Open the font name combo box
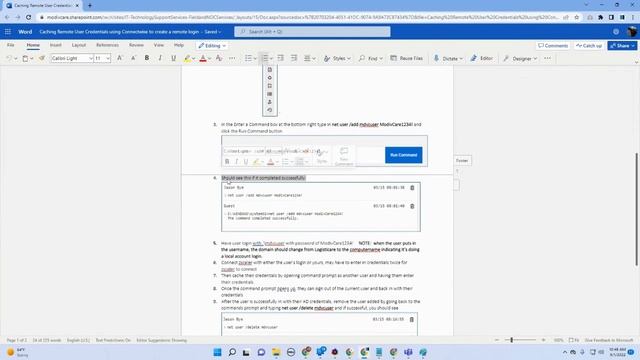This screenshot has width=640, height=360. coord(72,58)
